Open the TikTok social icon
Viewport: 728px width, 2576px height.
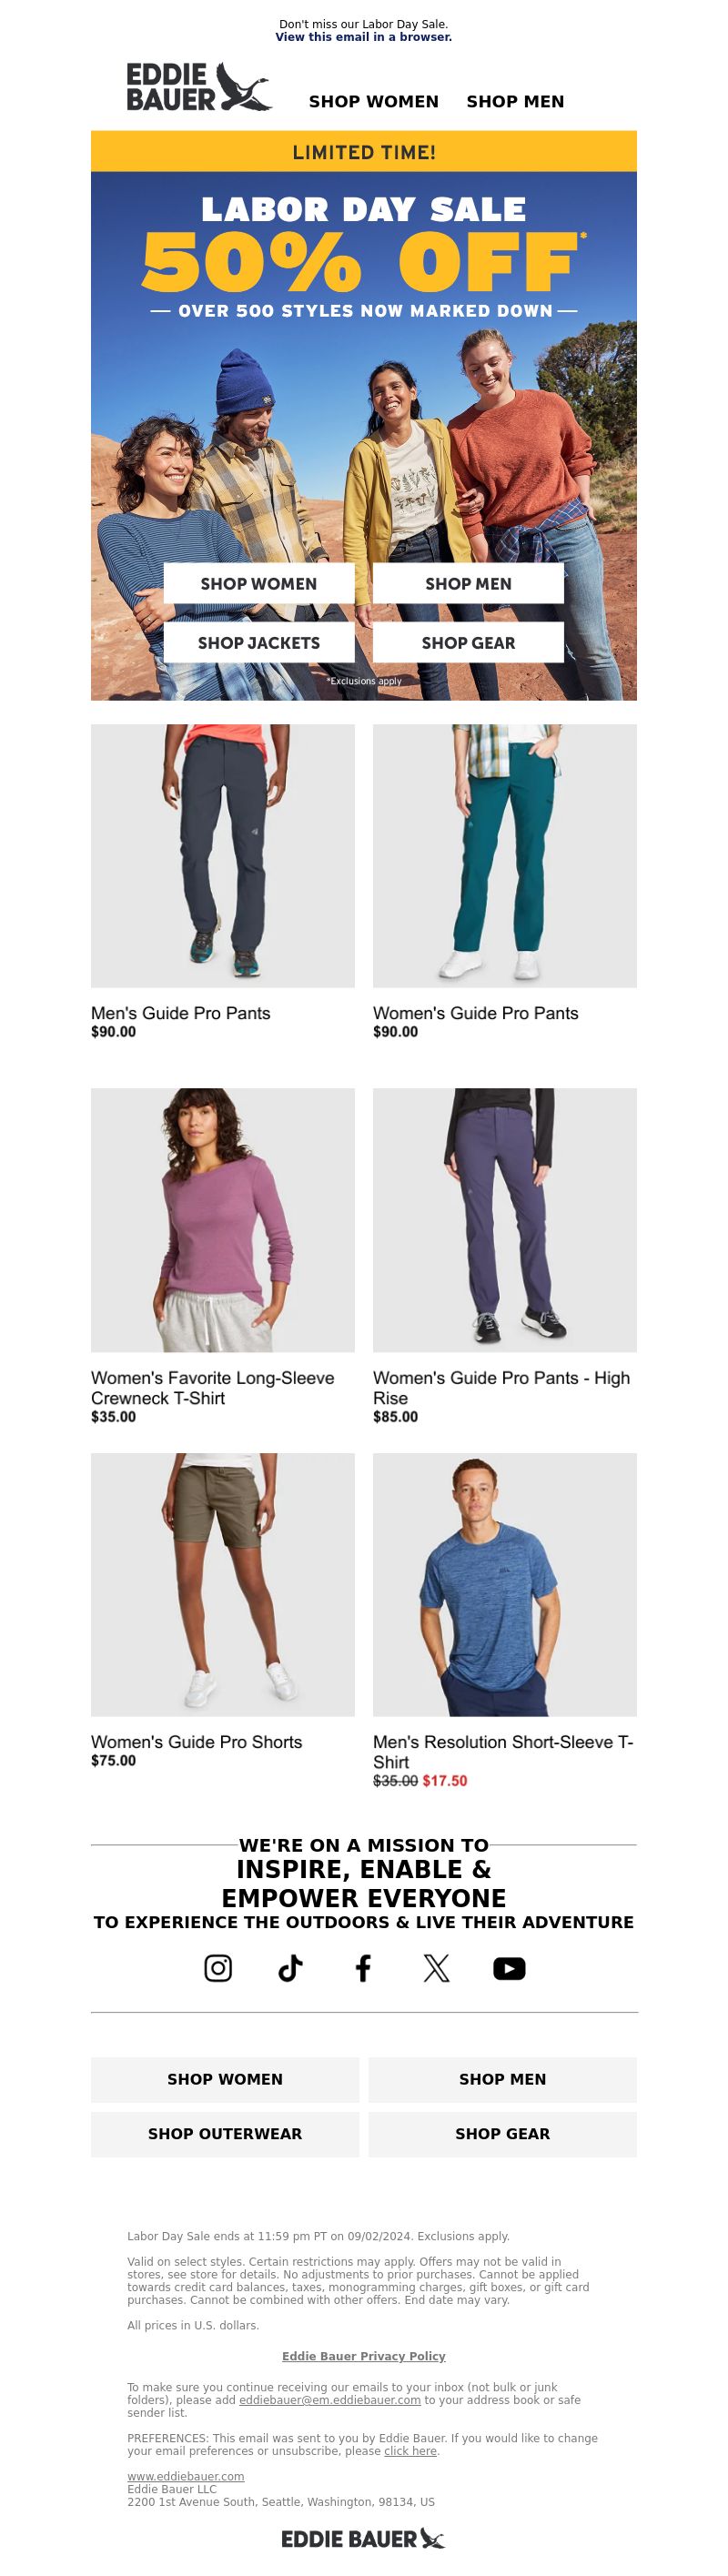(290, 1968)
